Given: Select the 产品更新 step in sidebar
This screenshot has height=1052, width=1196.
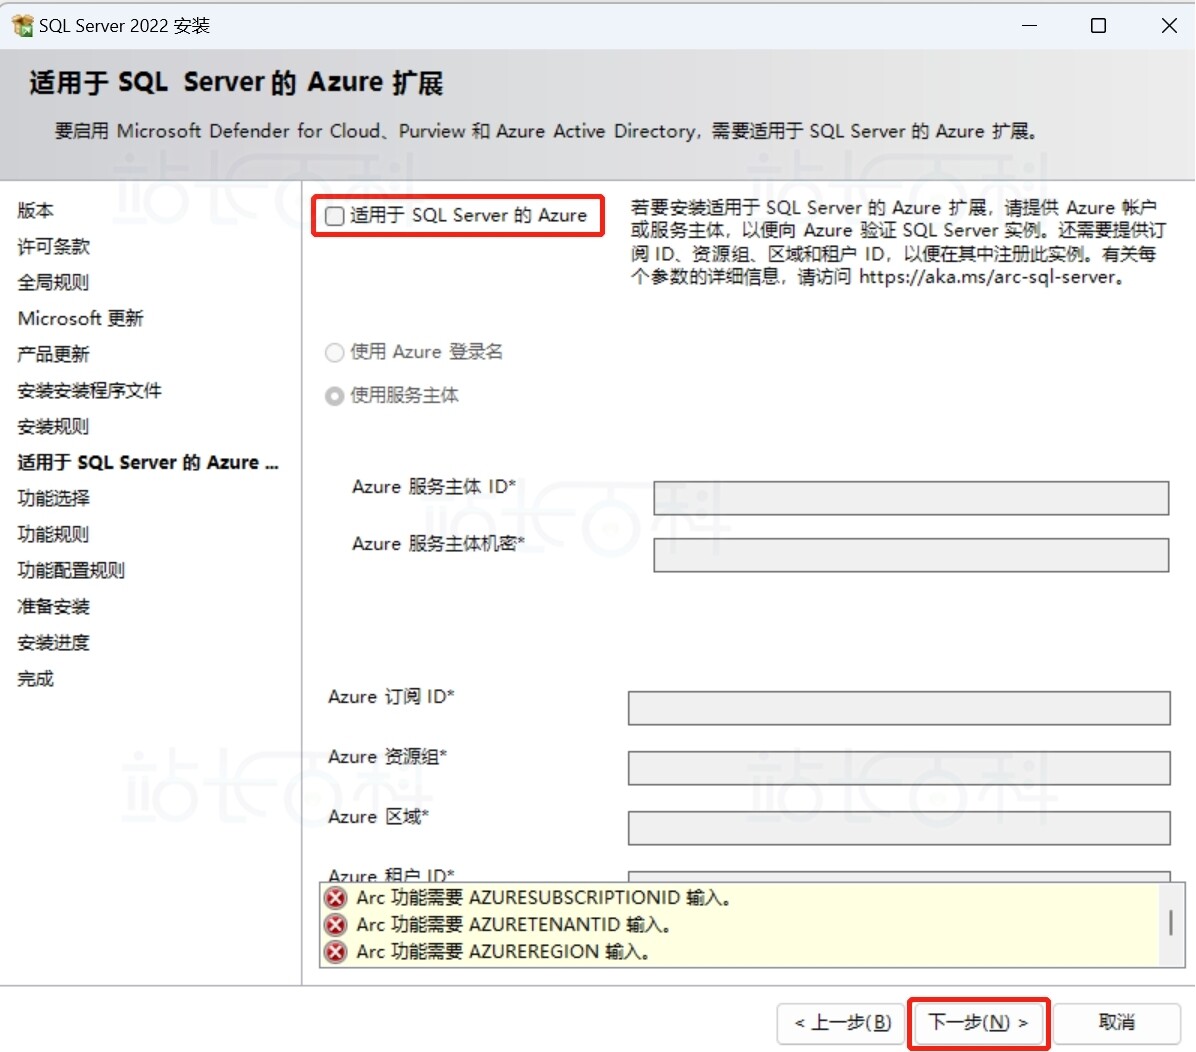Looking at the screenshot, I should (x=53, y=355).
